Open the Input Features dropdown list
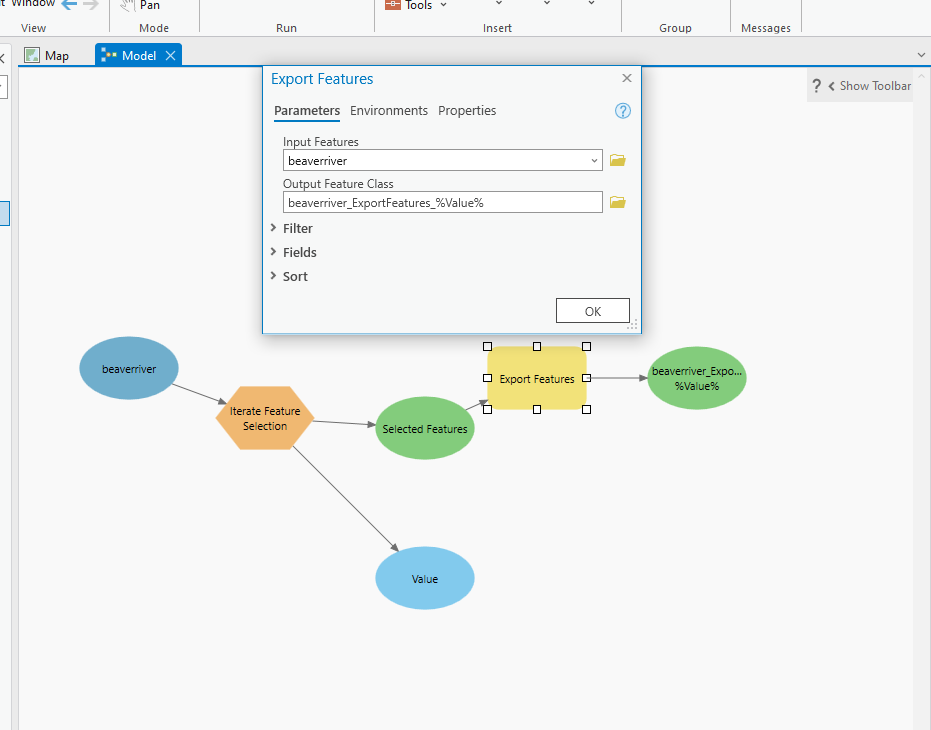This screenshot has height=730, width=931. click(x=594, y=160)
